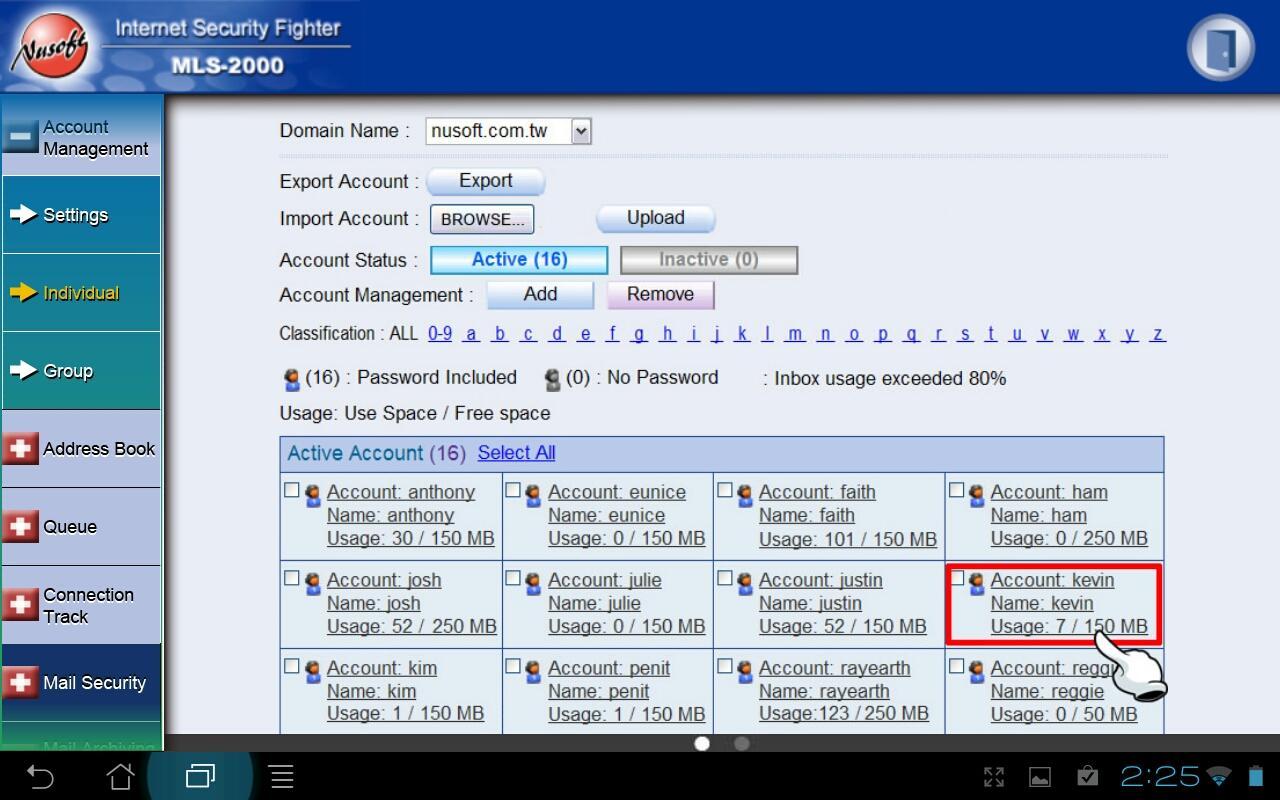Viewport: 1280px width, 800px height.
Task: Click ham's user icon
Action: 976,496
